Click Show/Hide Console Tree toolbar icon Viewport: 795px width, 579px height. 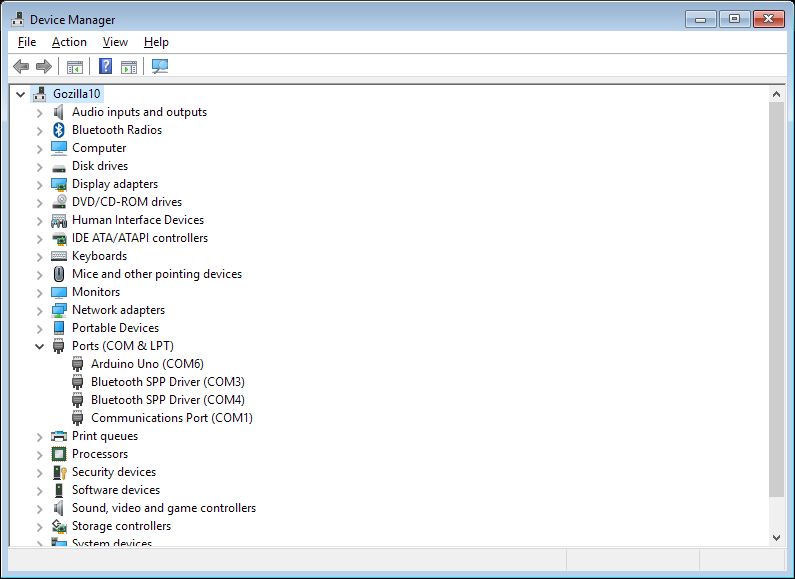pyautogui.click(x=74, y=67)
